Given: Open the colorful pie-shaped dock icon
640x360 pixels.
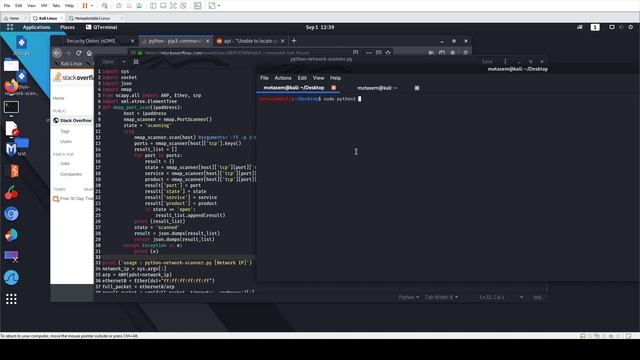Looking at the screenshot, I should [11, 235].
